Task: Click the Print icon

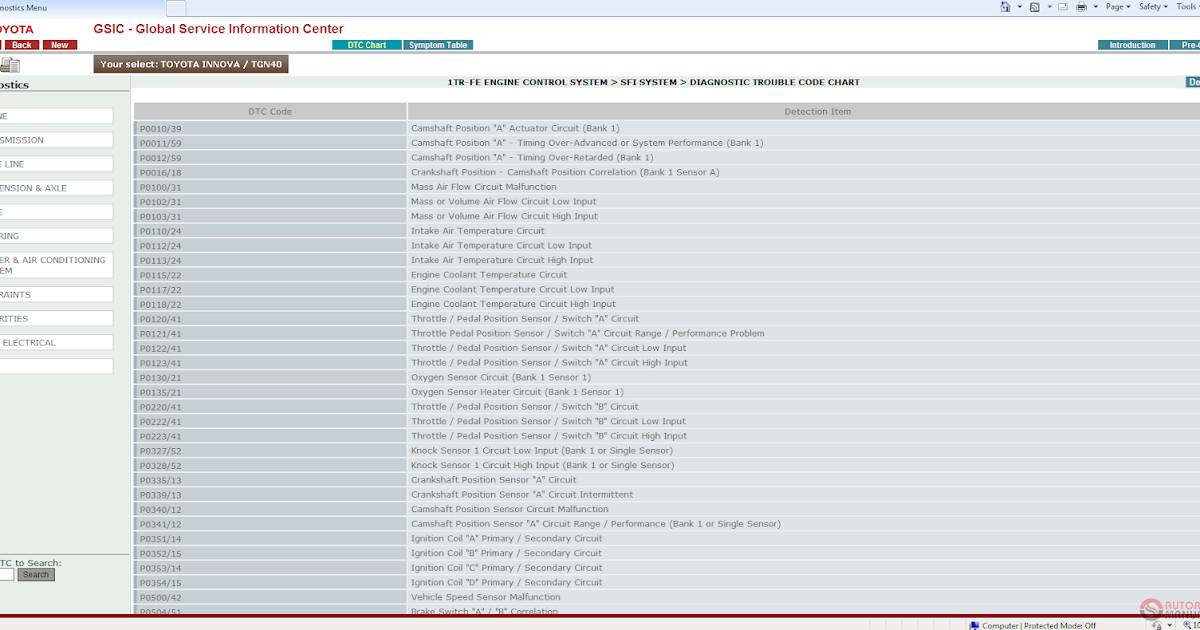Action: tap(1081, 6)
